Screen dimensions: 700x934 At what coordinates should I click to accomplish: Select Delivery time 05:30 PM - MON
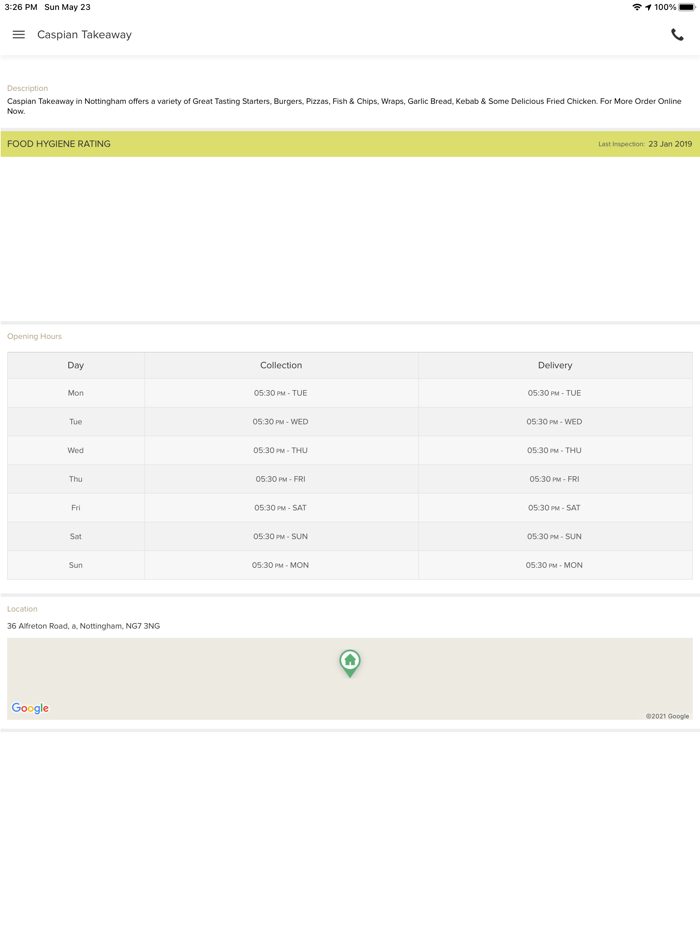pyautogui.click(x=555, y=565)
